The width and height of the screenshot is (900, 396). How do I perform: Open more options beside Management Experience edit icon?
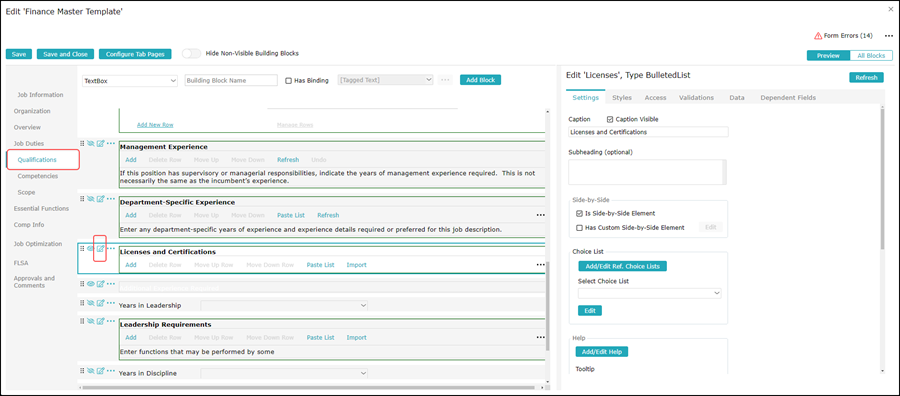click(x=111, y=143)
